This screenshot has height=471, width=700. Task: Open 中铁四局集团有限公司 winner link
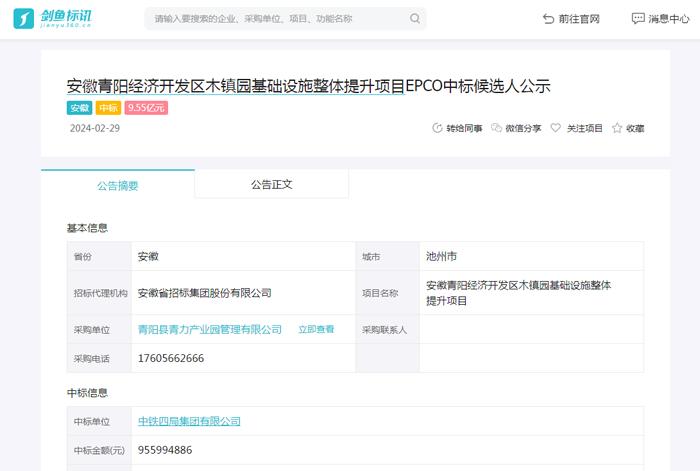189,422
